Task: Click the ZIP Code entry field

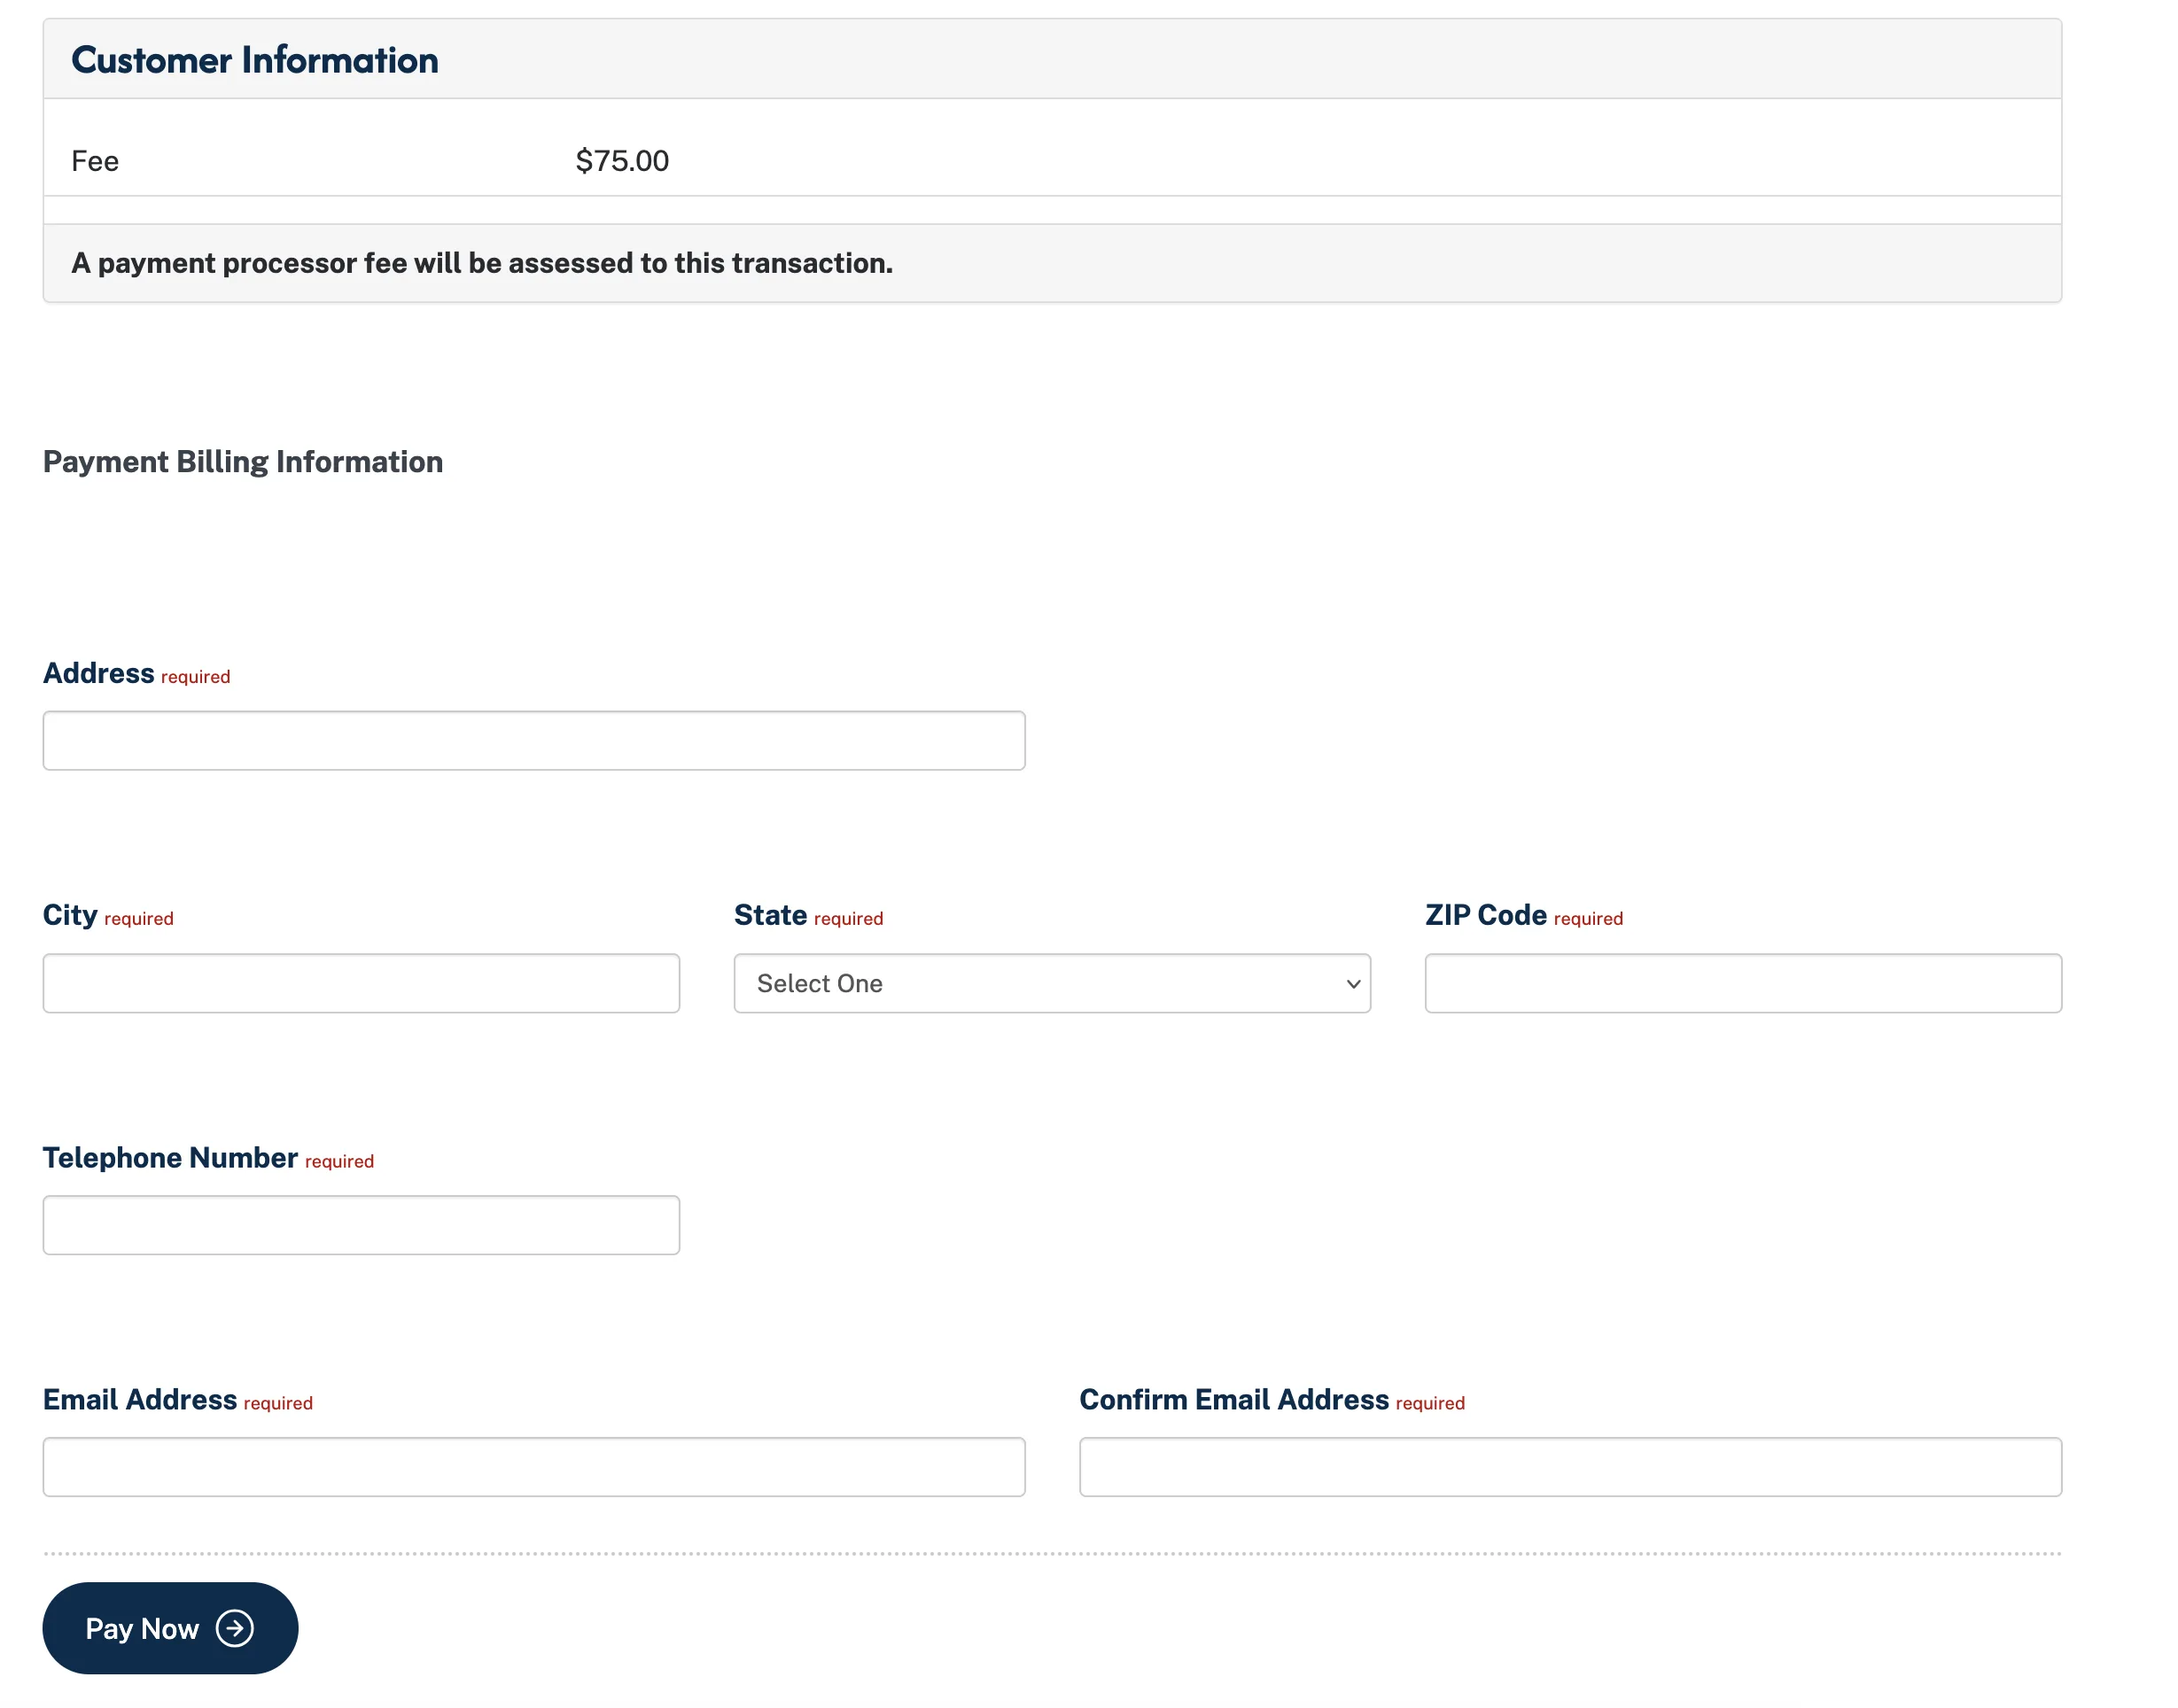Action: 1742,984
